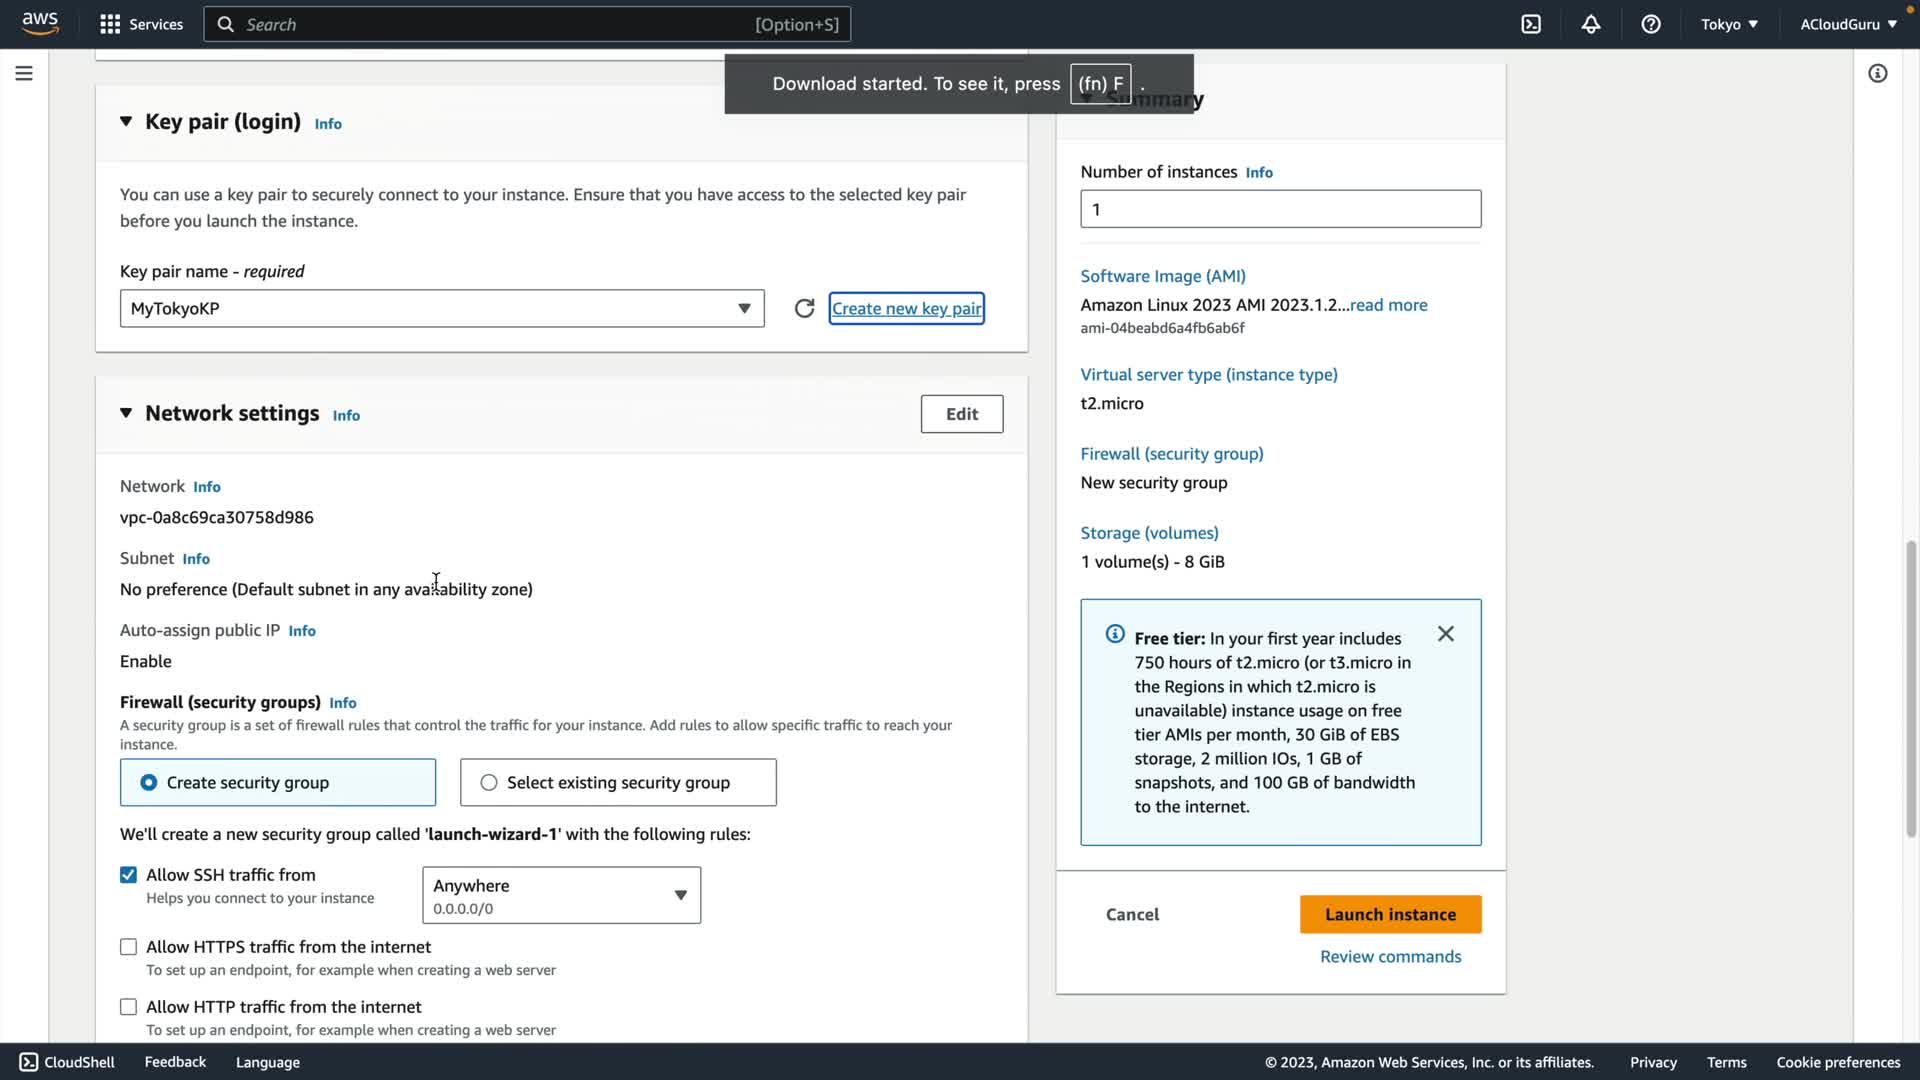This screenshot has height=1080, width=1920.
Task: Click the Number of instances field
Action: [1280, 209]
